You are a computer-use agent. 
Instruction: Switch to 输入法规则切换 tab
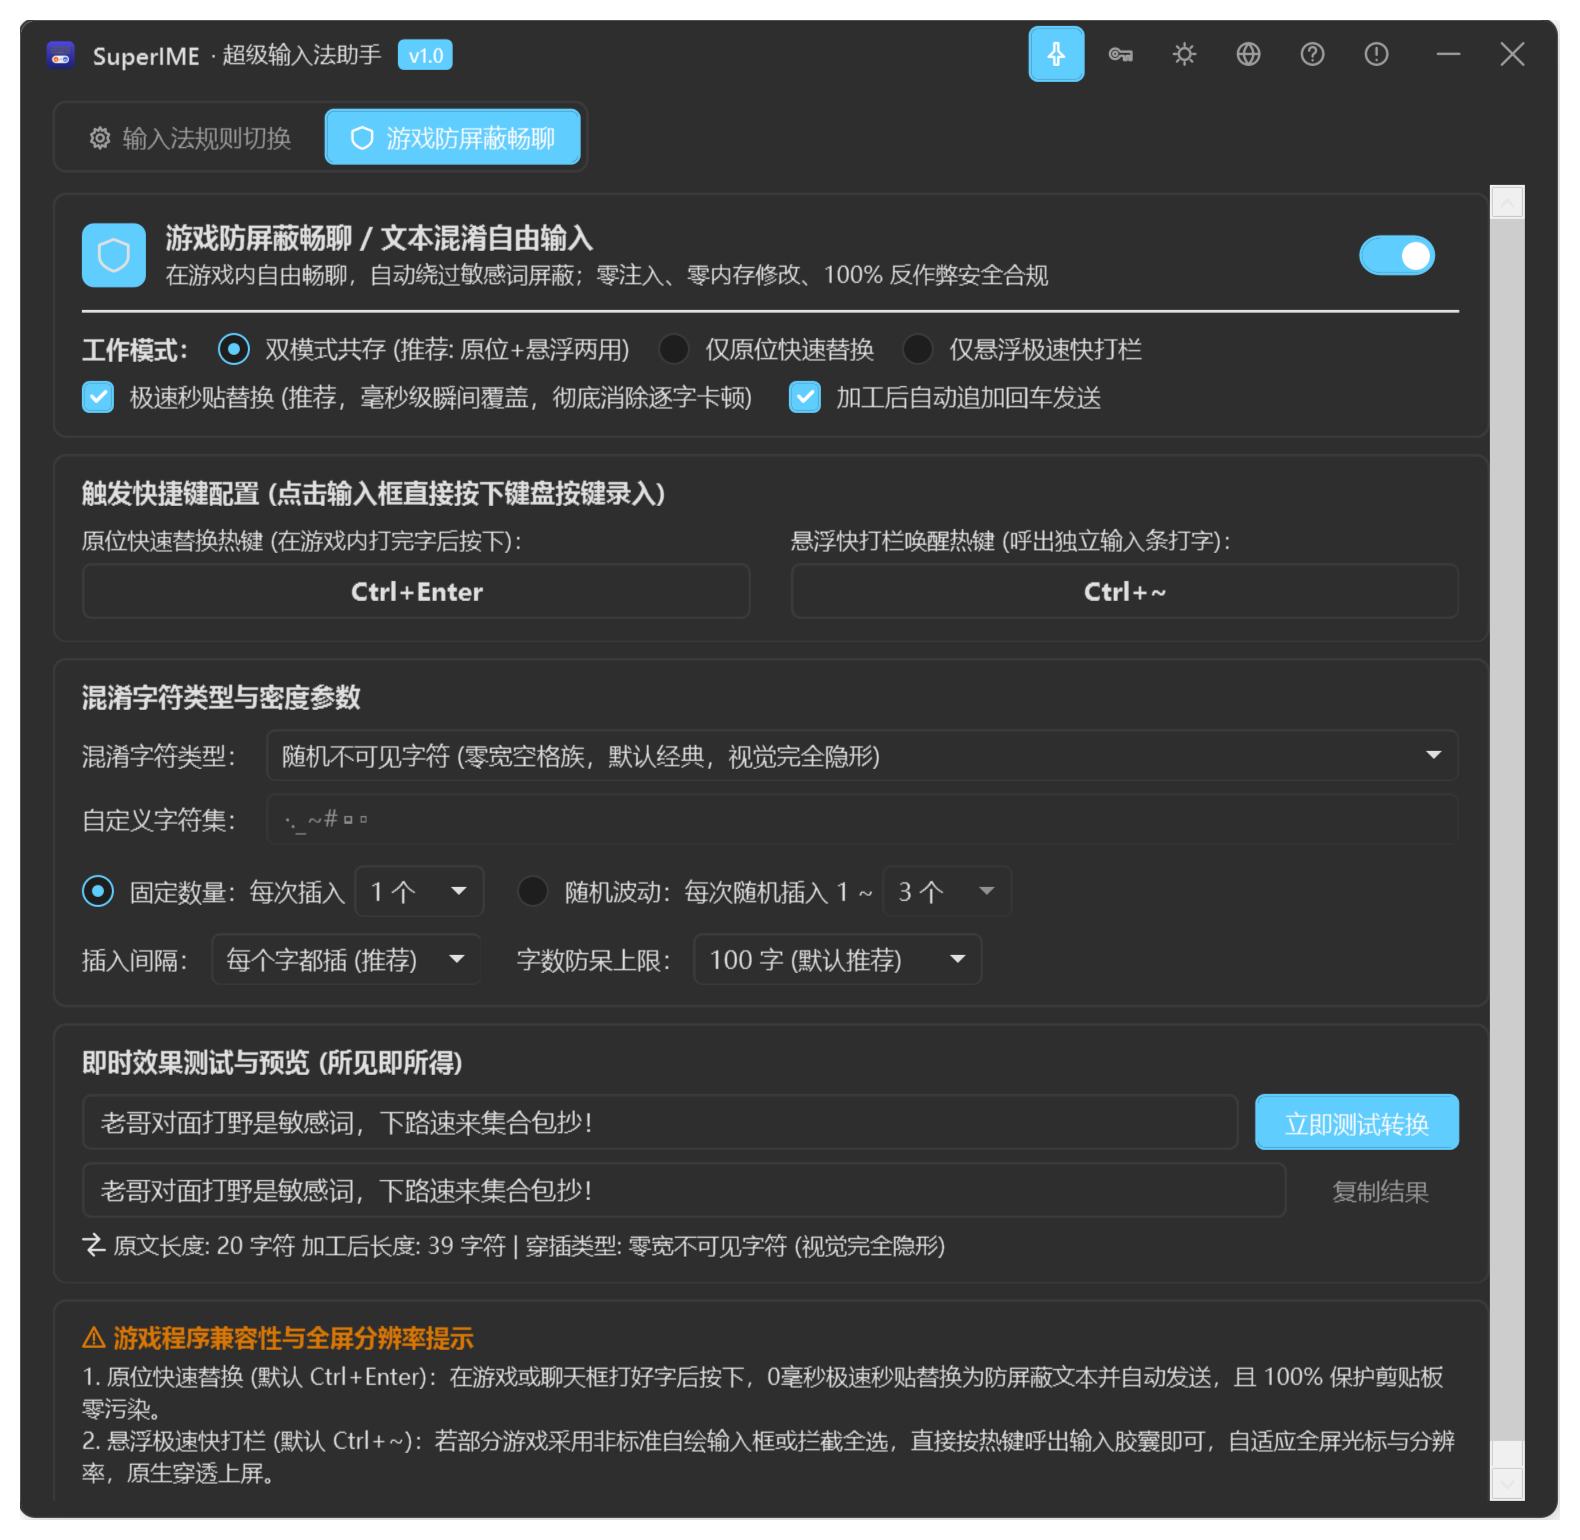[190, 138]
